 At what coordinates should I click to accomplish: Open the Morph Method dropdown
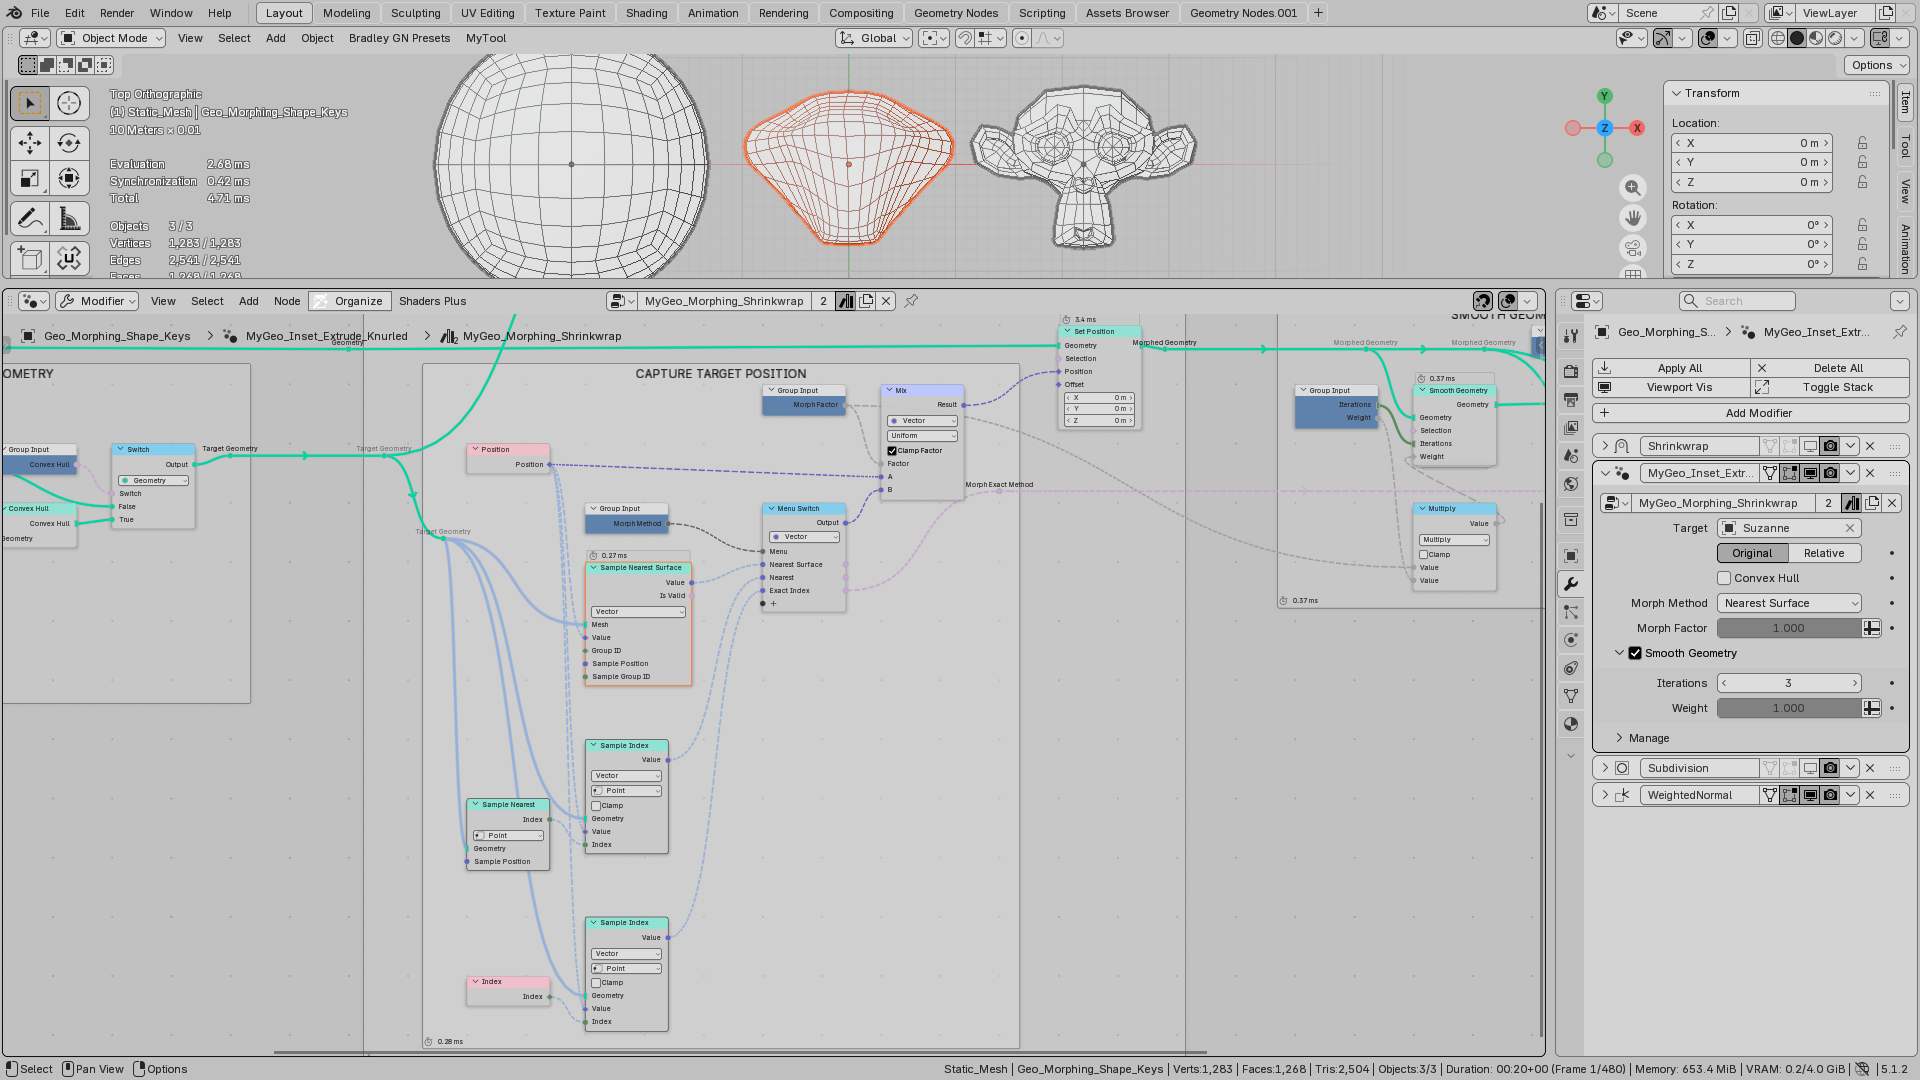1789,603
